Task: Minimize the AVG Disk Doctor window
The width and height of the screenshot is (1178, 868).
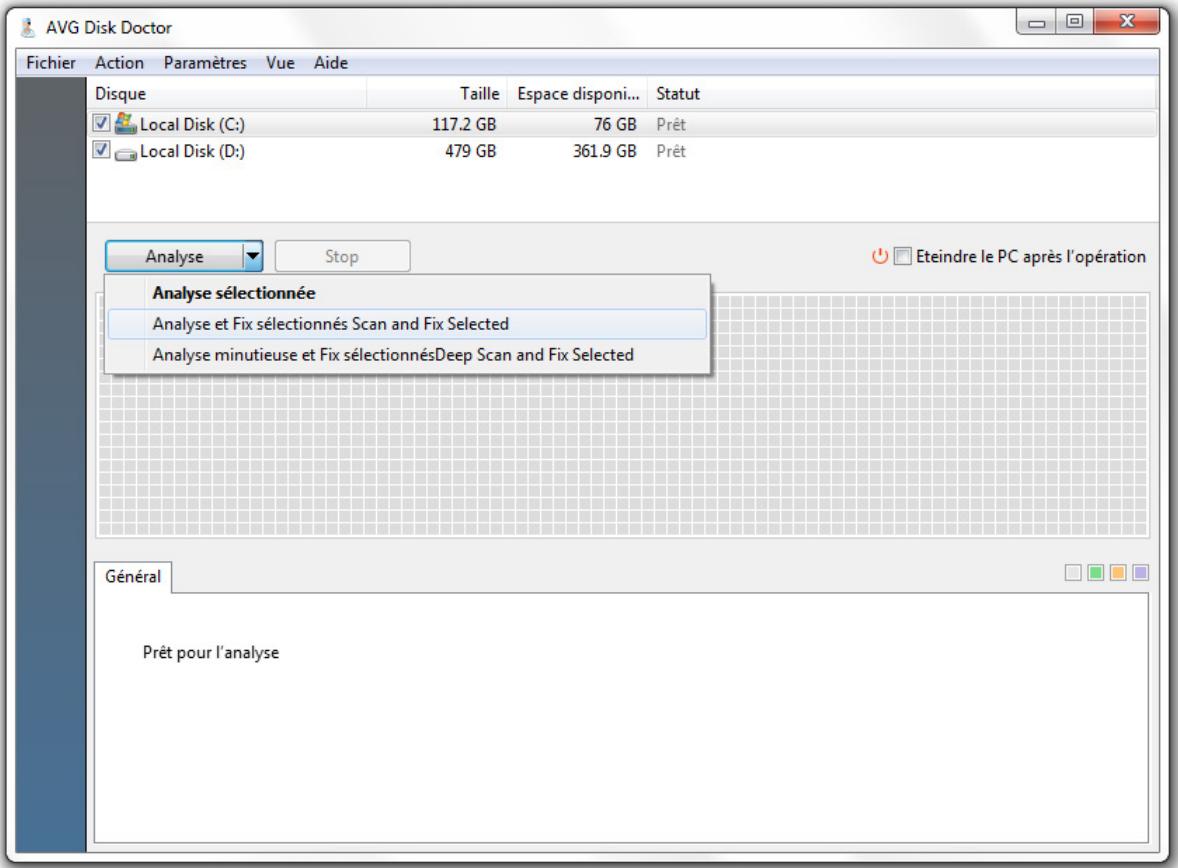Action: click(1037, 23)
